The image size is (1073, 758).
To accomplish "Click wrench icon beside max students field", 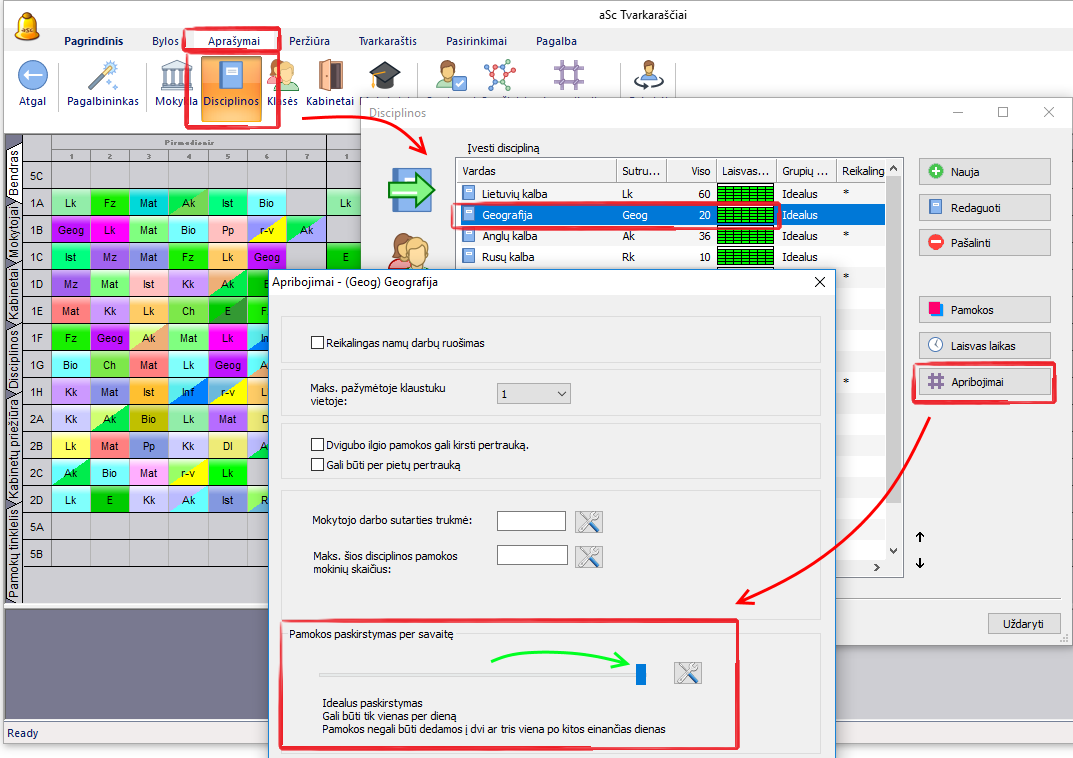I will tap(589, 556).
